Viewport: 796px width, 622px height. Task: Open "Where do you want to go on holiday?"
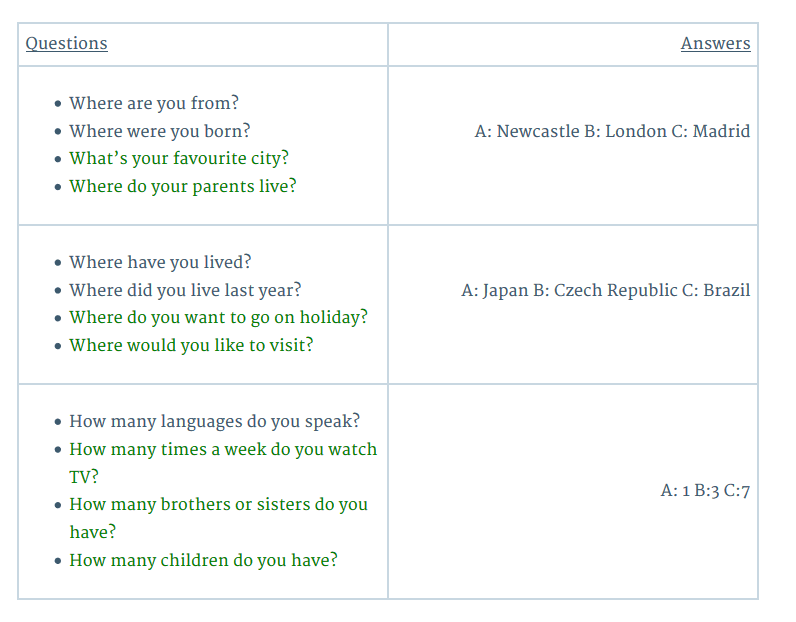pos(218,317)
